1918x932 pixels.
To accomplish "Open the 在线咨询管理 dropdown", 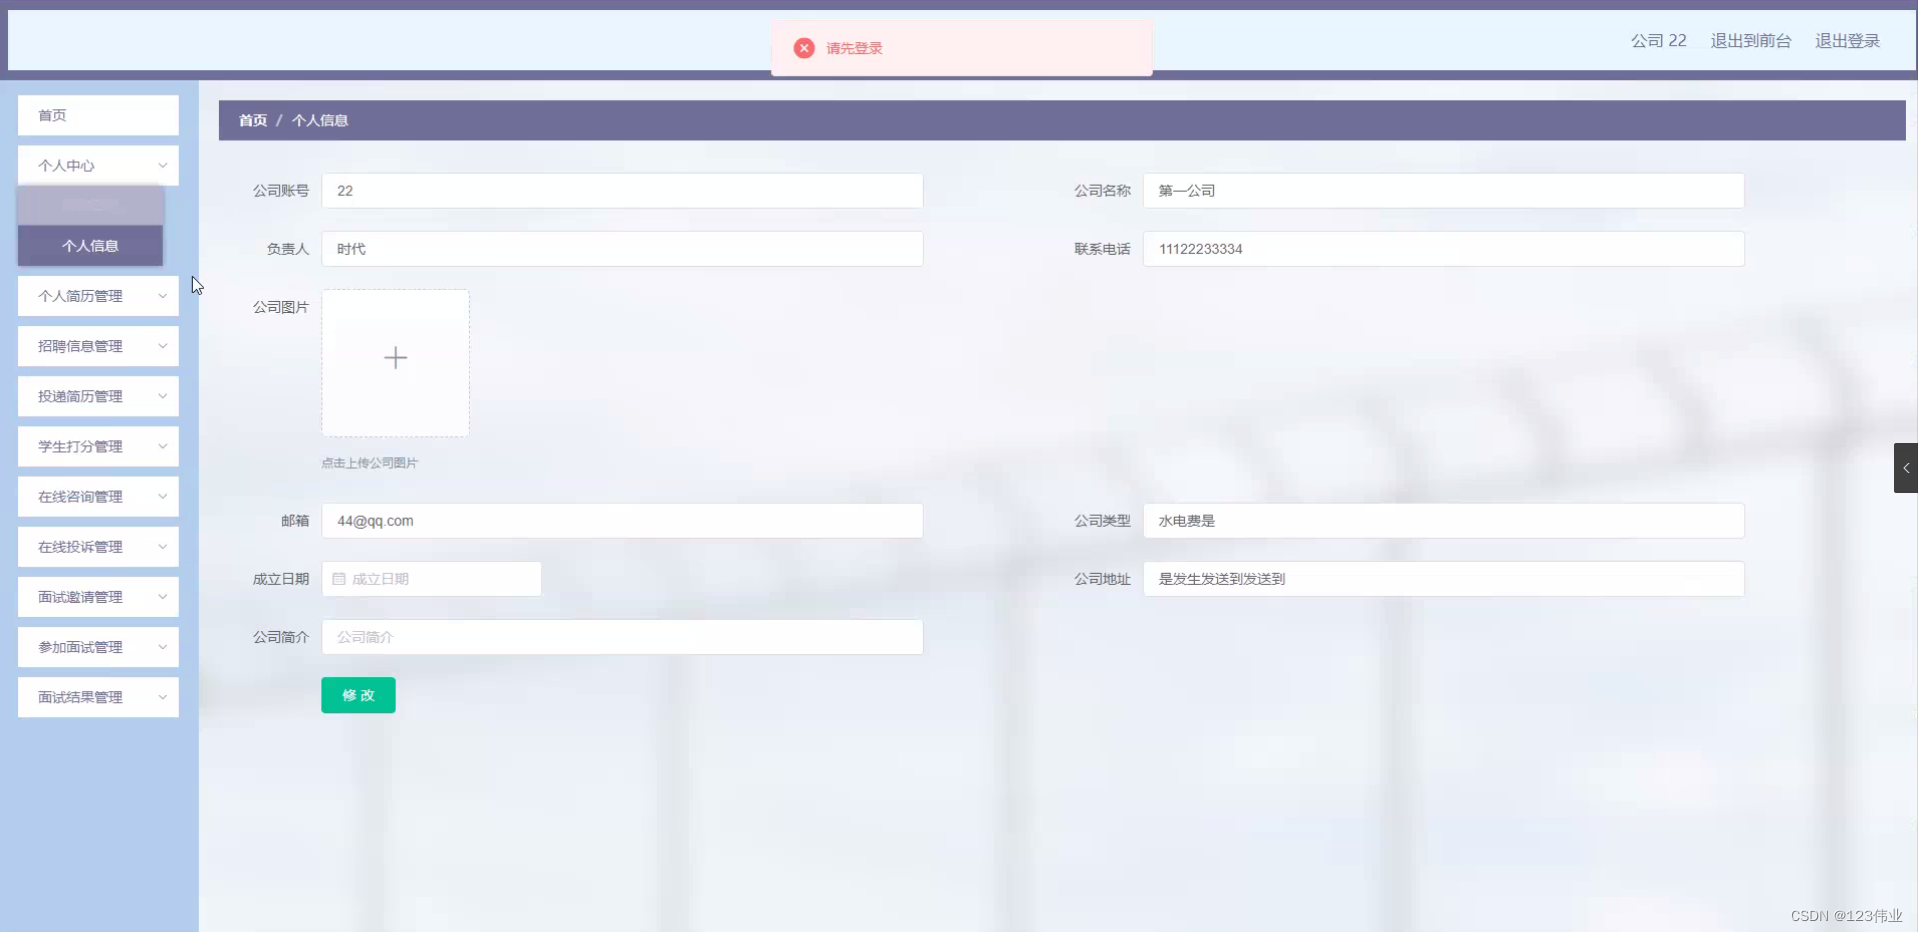I will click(x=97, y=496).
